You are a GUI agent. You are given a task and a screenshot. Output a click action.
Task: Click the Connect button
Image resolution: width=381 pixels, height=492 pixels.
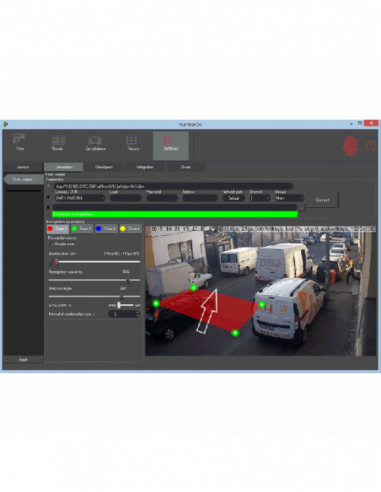(x=322, y=200)
